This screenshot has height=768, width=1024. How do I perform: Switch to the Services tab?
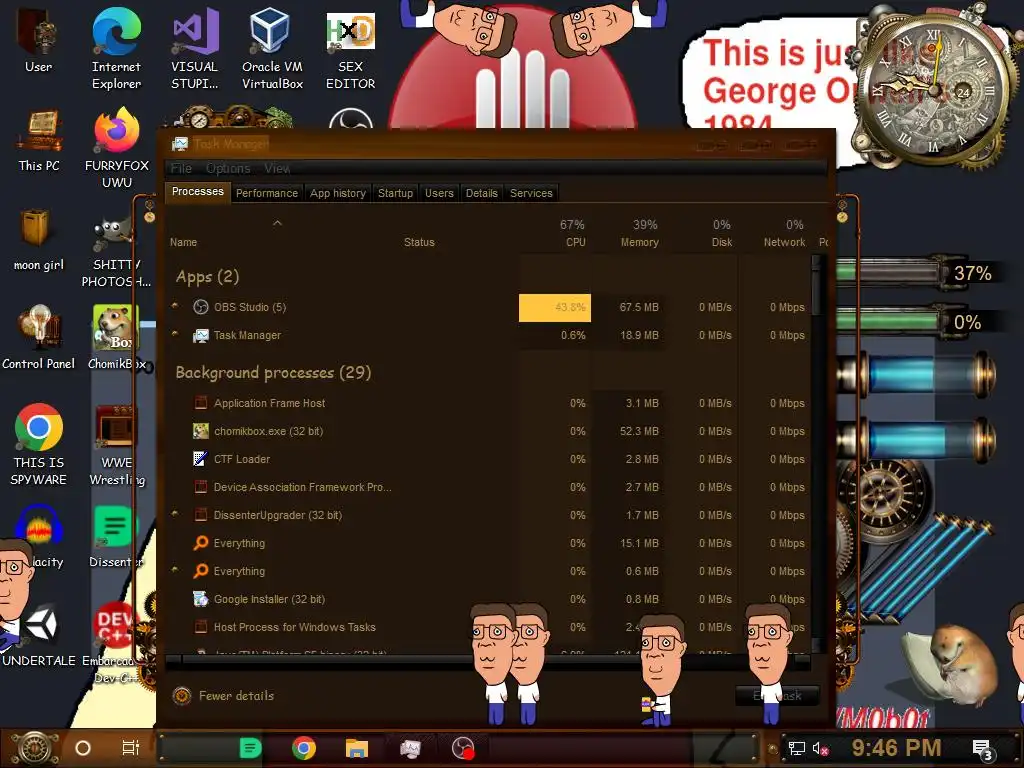pyautogui.click(x=531, y=193)
